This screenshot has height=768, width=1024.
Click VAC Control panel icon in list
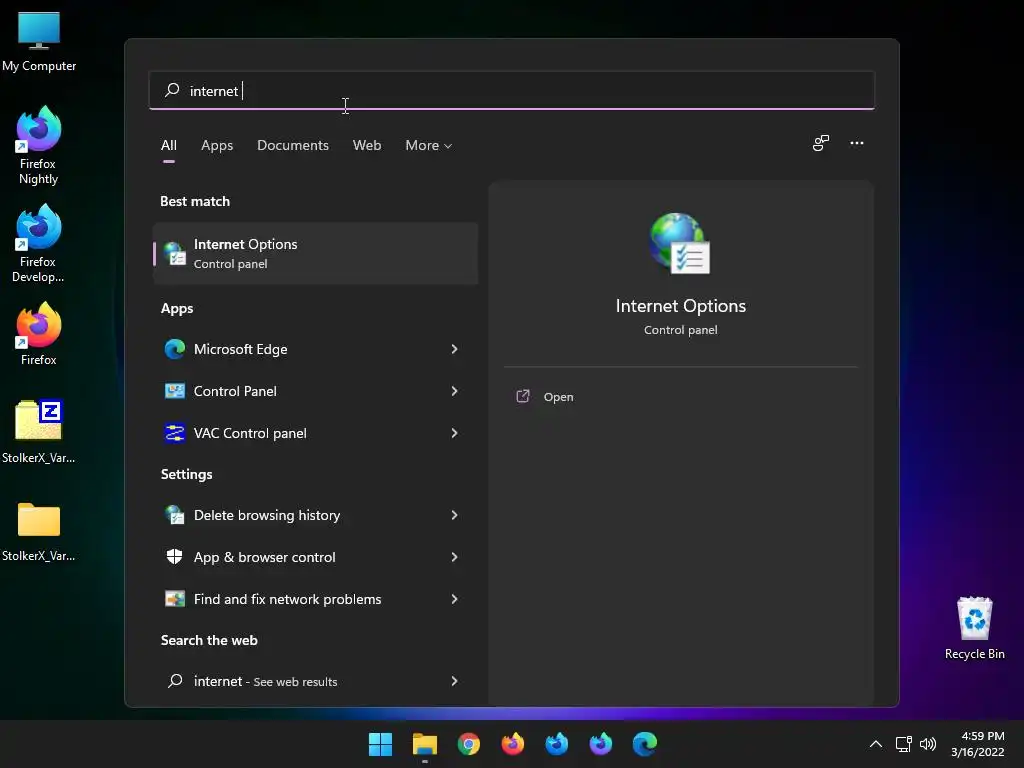click(174, 433)
